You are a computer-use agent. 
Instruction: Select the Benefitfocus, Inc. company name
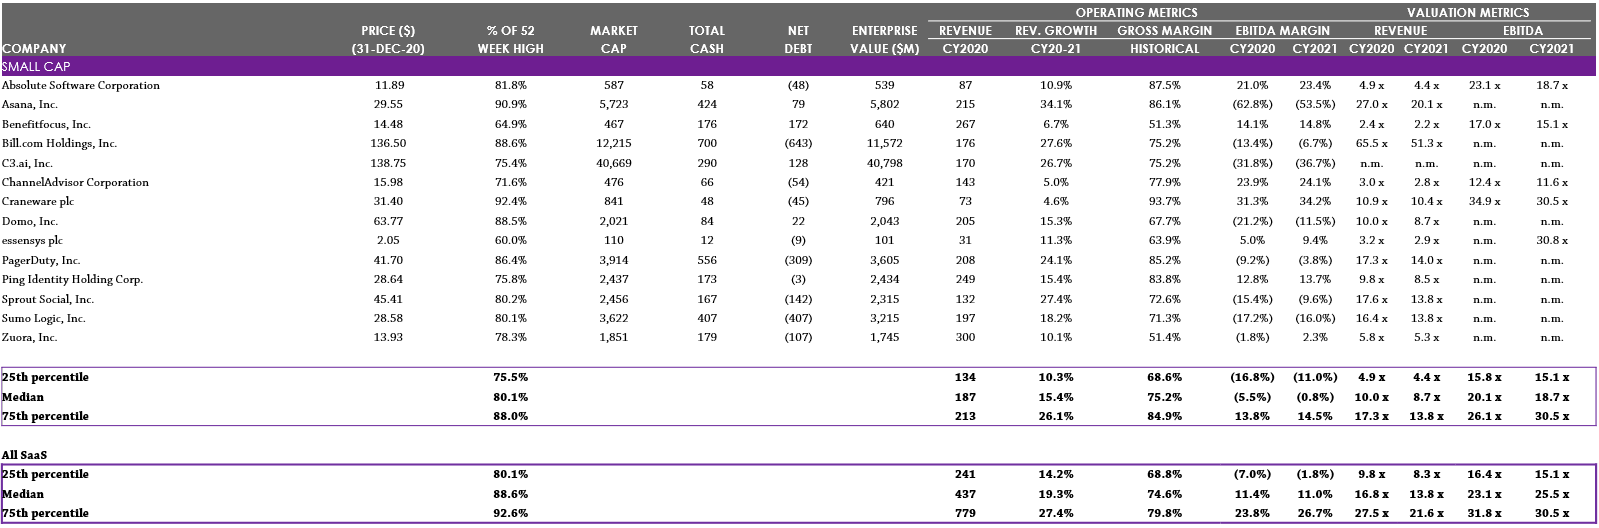[46, 125]
